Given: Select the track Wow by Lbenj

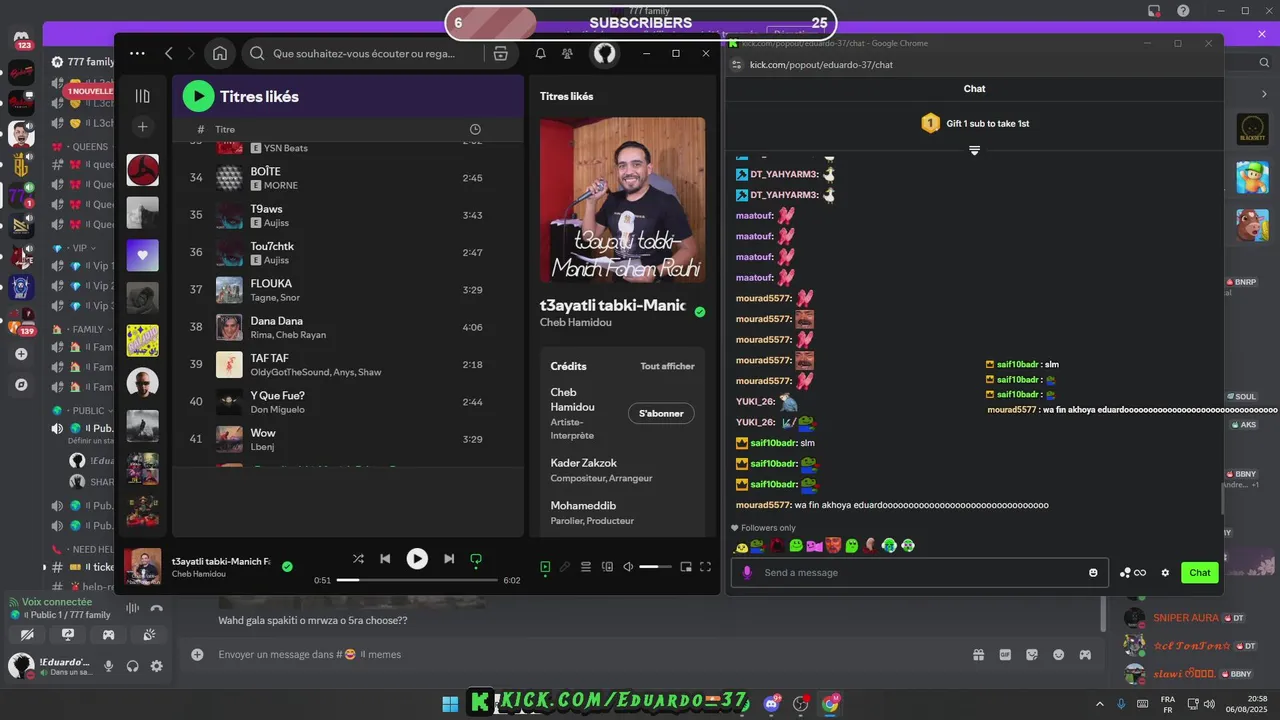Looking at the screenshot, I should point(348,439).
